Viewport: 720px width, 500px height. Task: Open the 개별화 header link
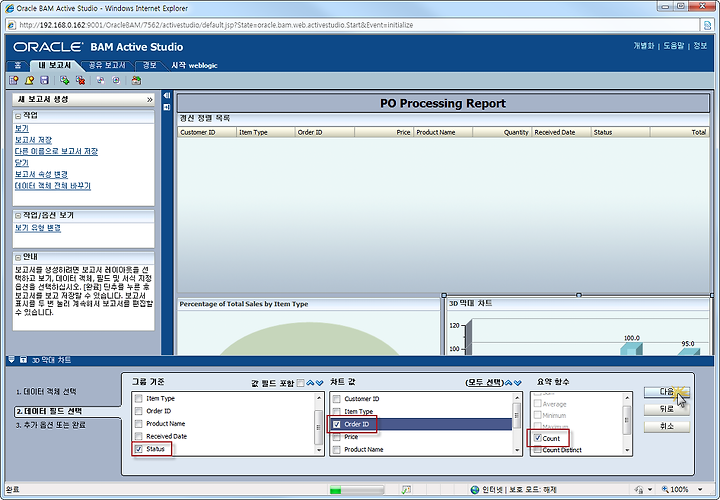click(x=643, y=46)
